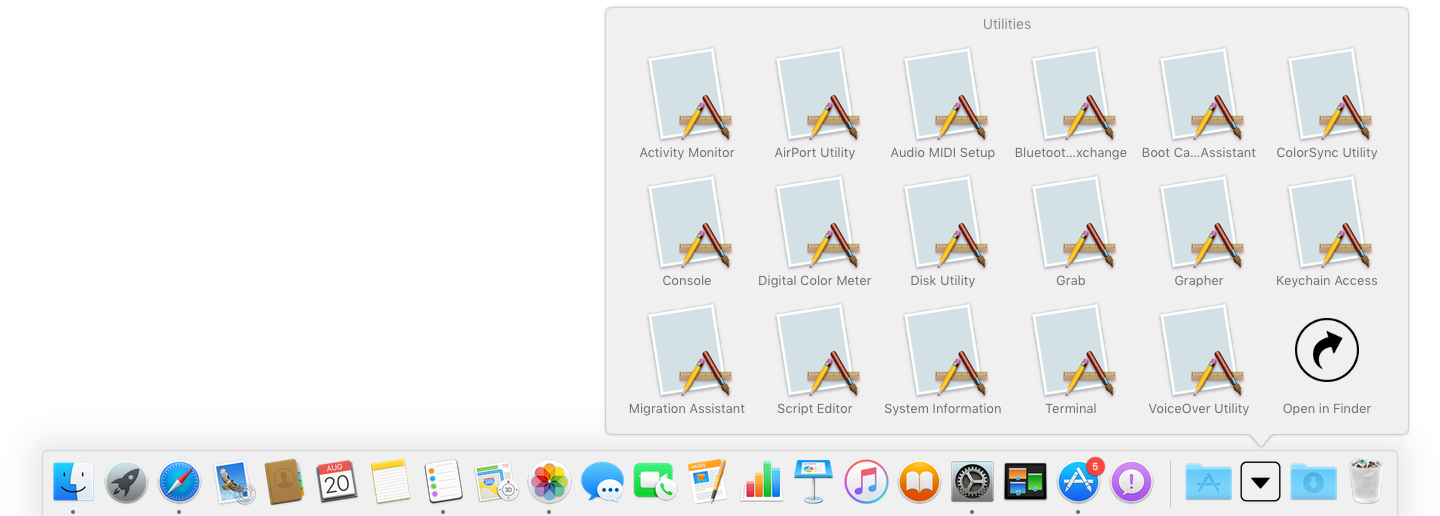Open App Store with badge 5
The height and width of the screenshot is (516, 1440).
[1078, 482]
